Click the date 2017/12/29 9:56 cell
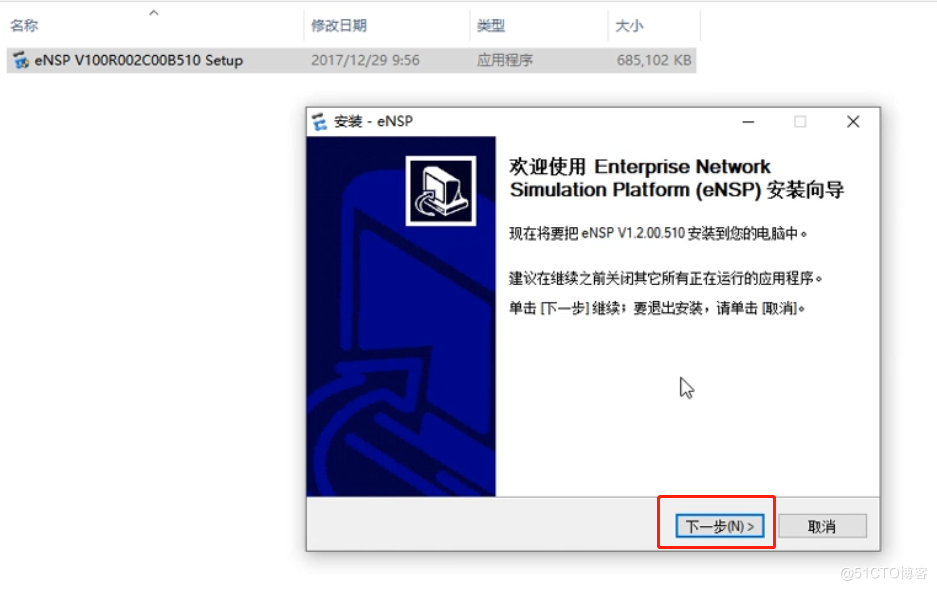 pyautogui.click(x=365, y=60)
